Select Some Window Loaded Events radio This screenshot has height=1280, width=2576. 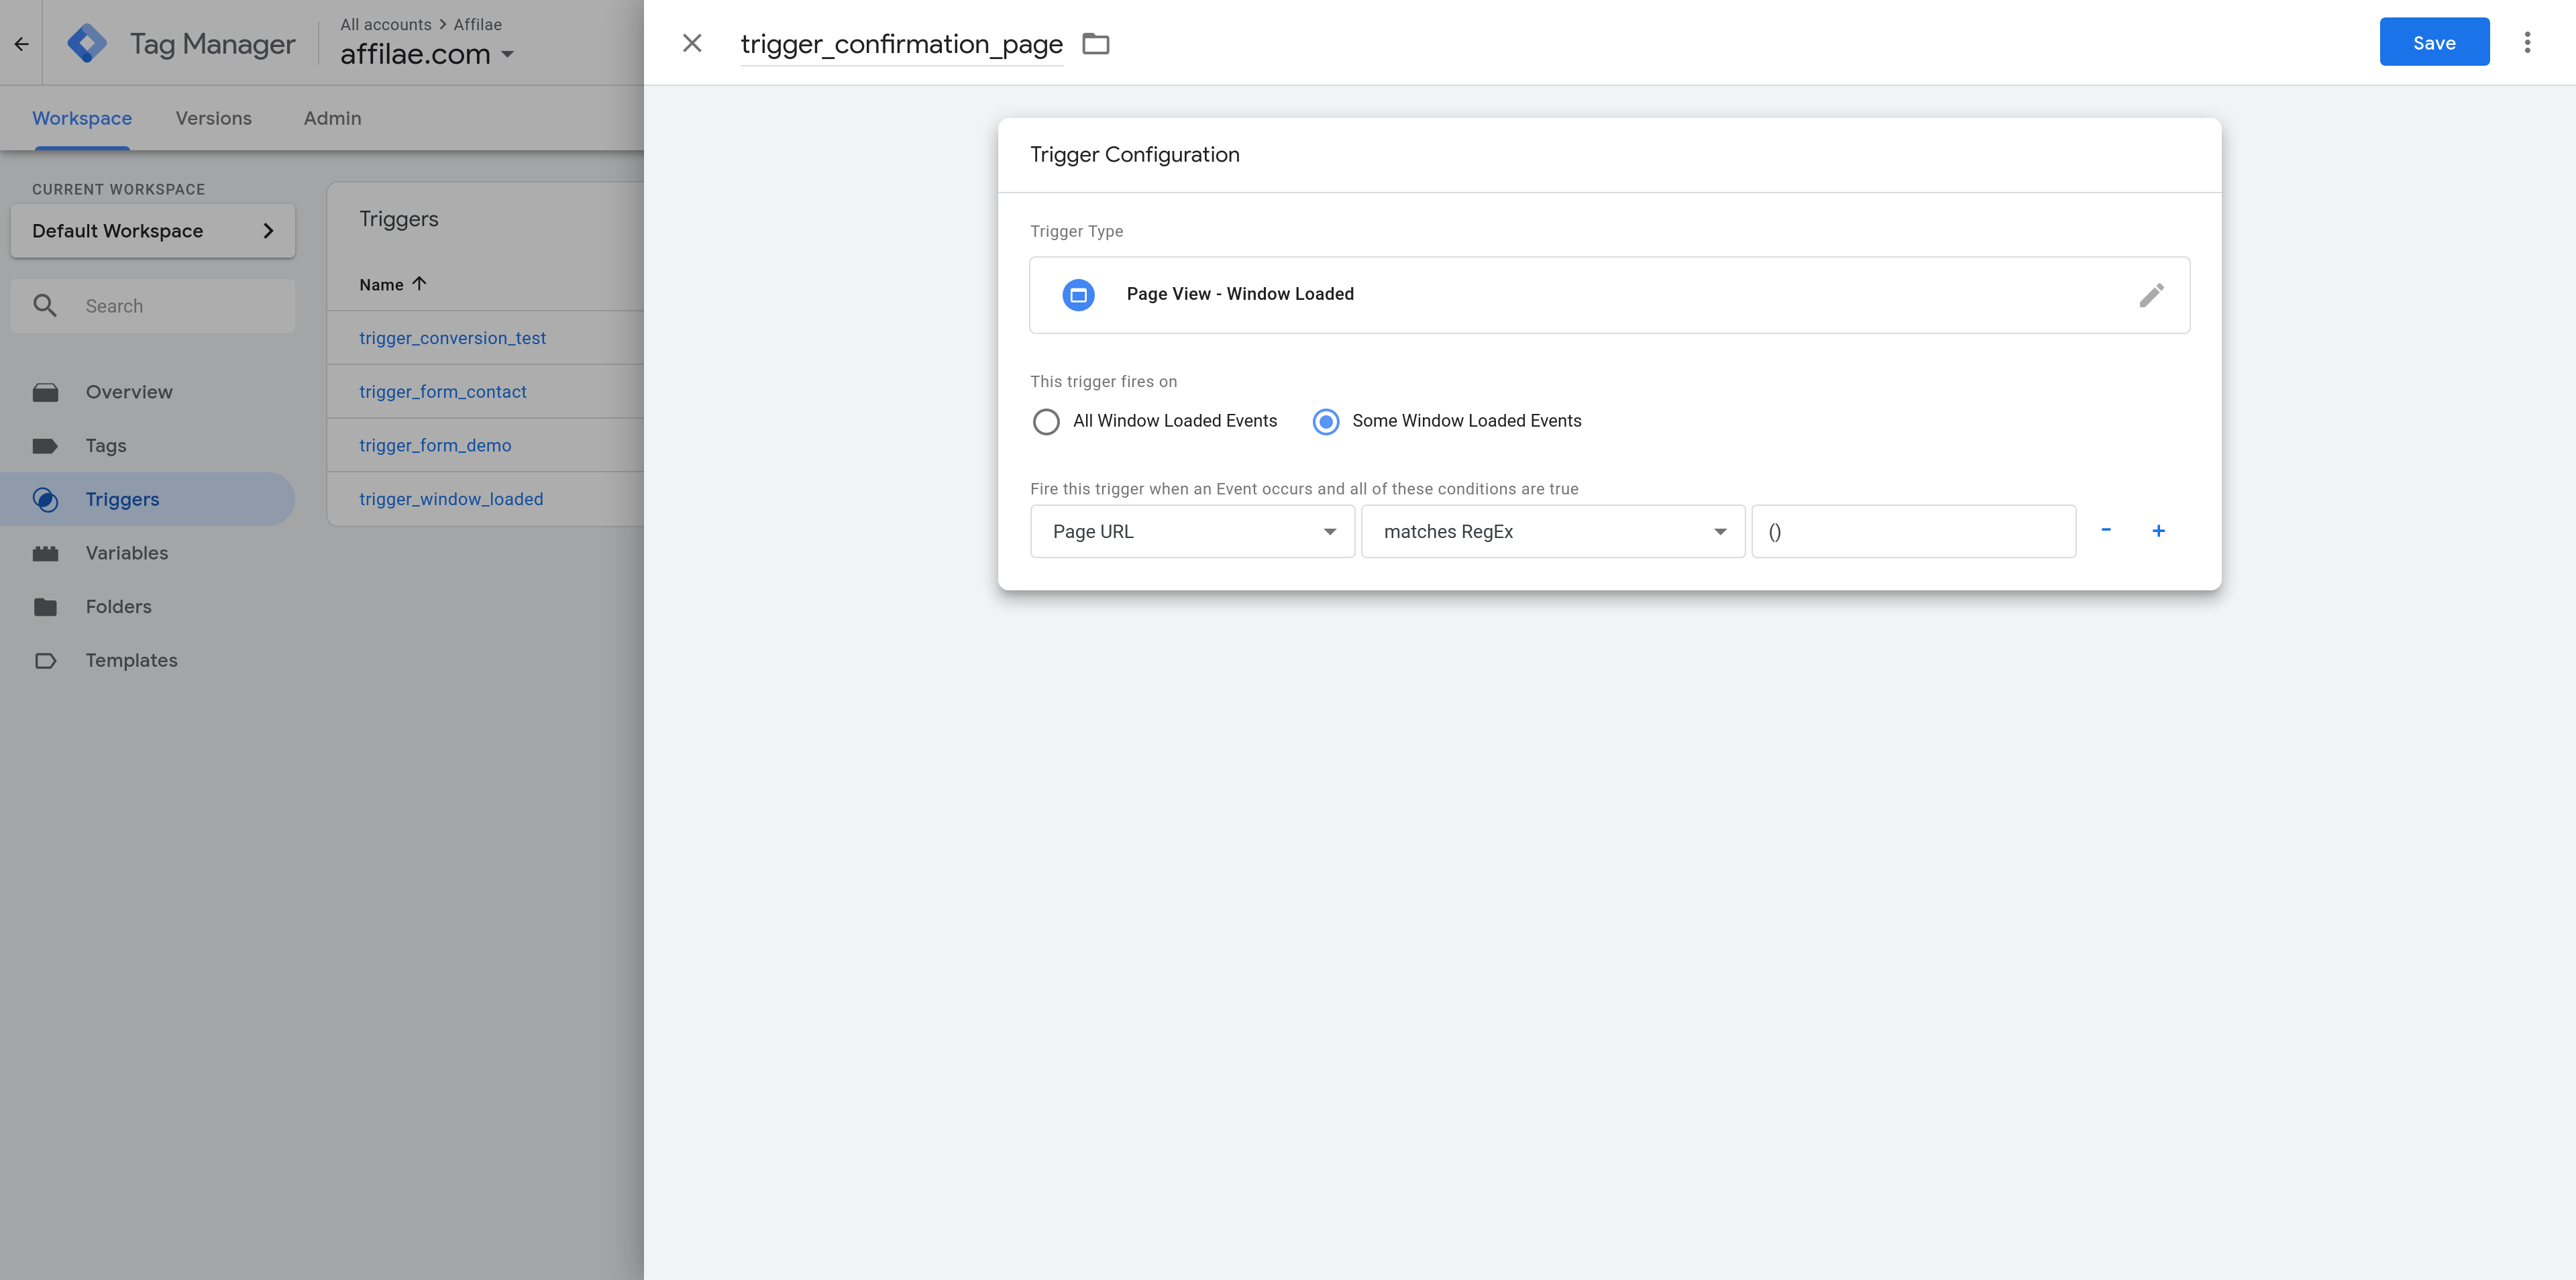(x=1326, y=422)
